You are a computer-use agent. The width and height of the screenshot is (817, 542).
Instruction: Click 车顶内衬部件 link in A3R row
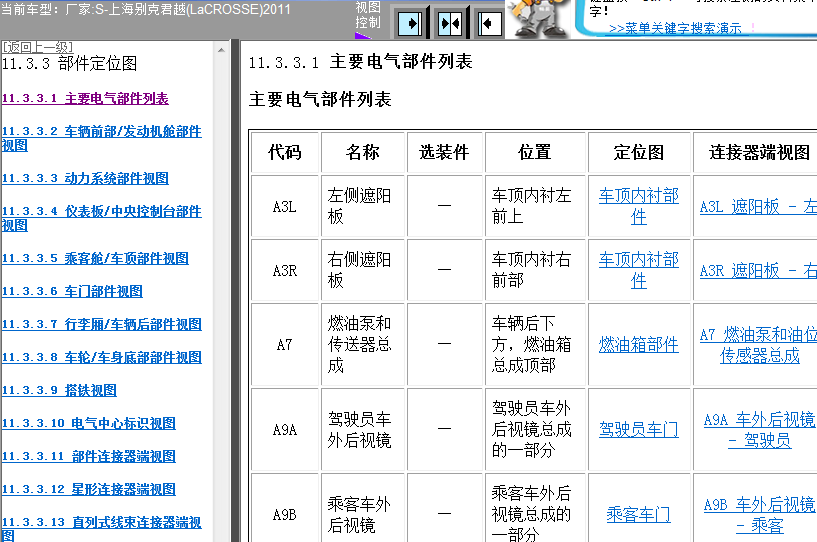[x=639, y=270]
